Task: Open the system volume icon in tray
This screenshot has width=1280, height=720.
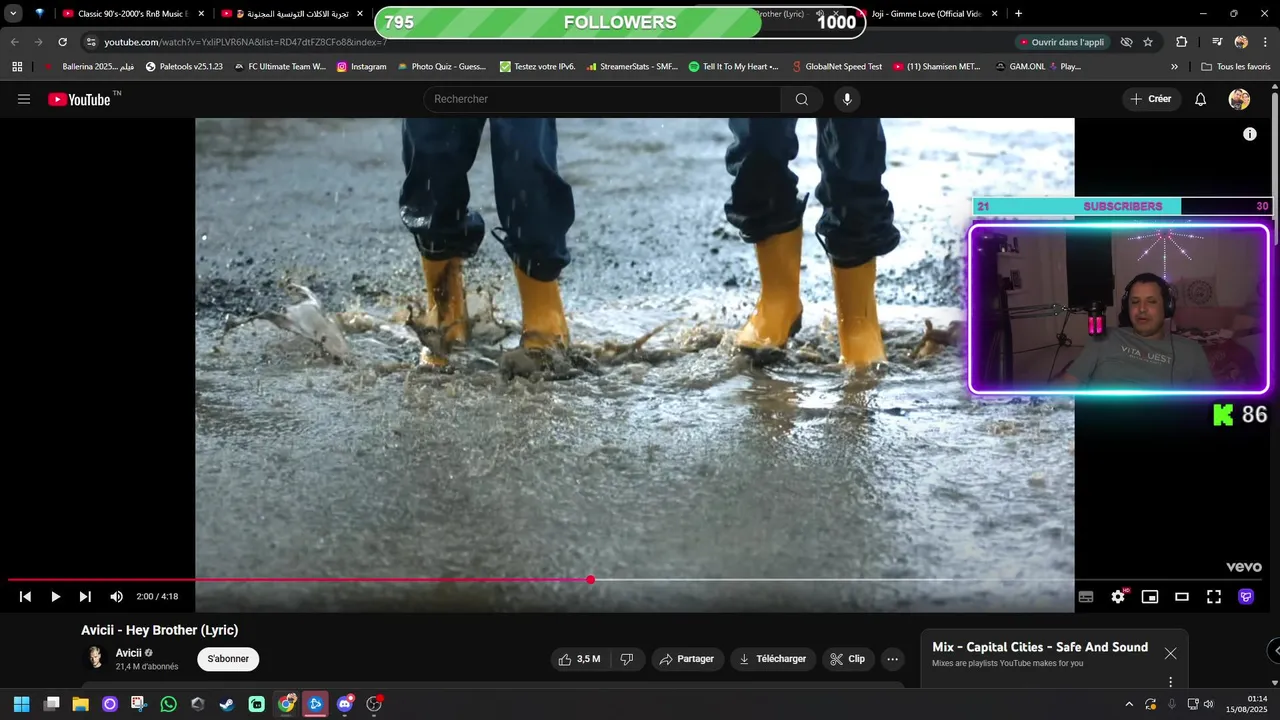Action: click(x=1209, y=704)
